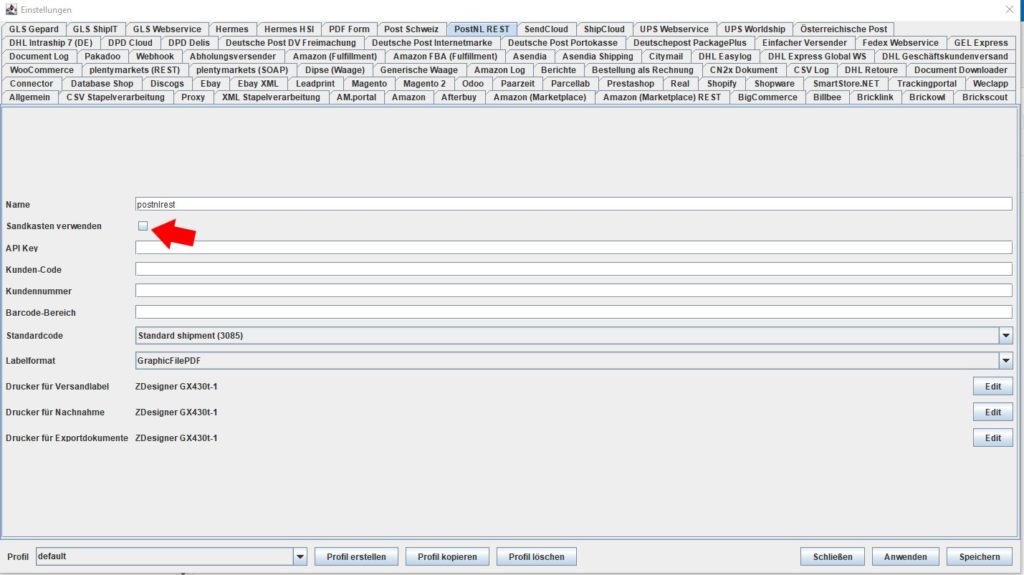
Task: Open the Labelformat dropdown arrow
Action: (1005, 361)
